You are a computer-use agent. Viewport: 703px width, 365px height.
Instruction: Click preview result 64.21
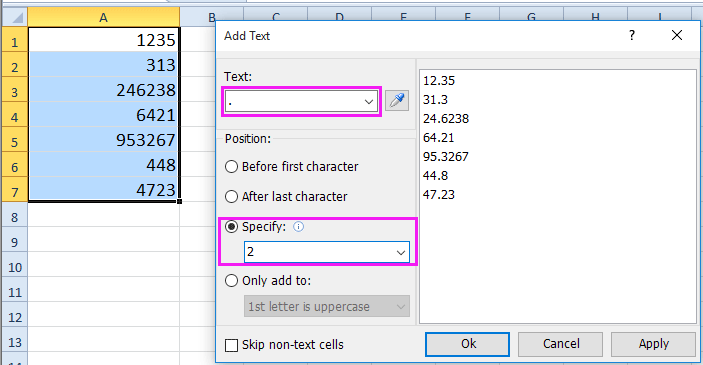tap(438, 138)
